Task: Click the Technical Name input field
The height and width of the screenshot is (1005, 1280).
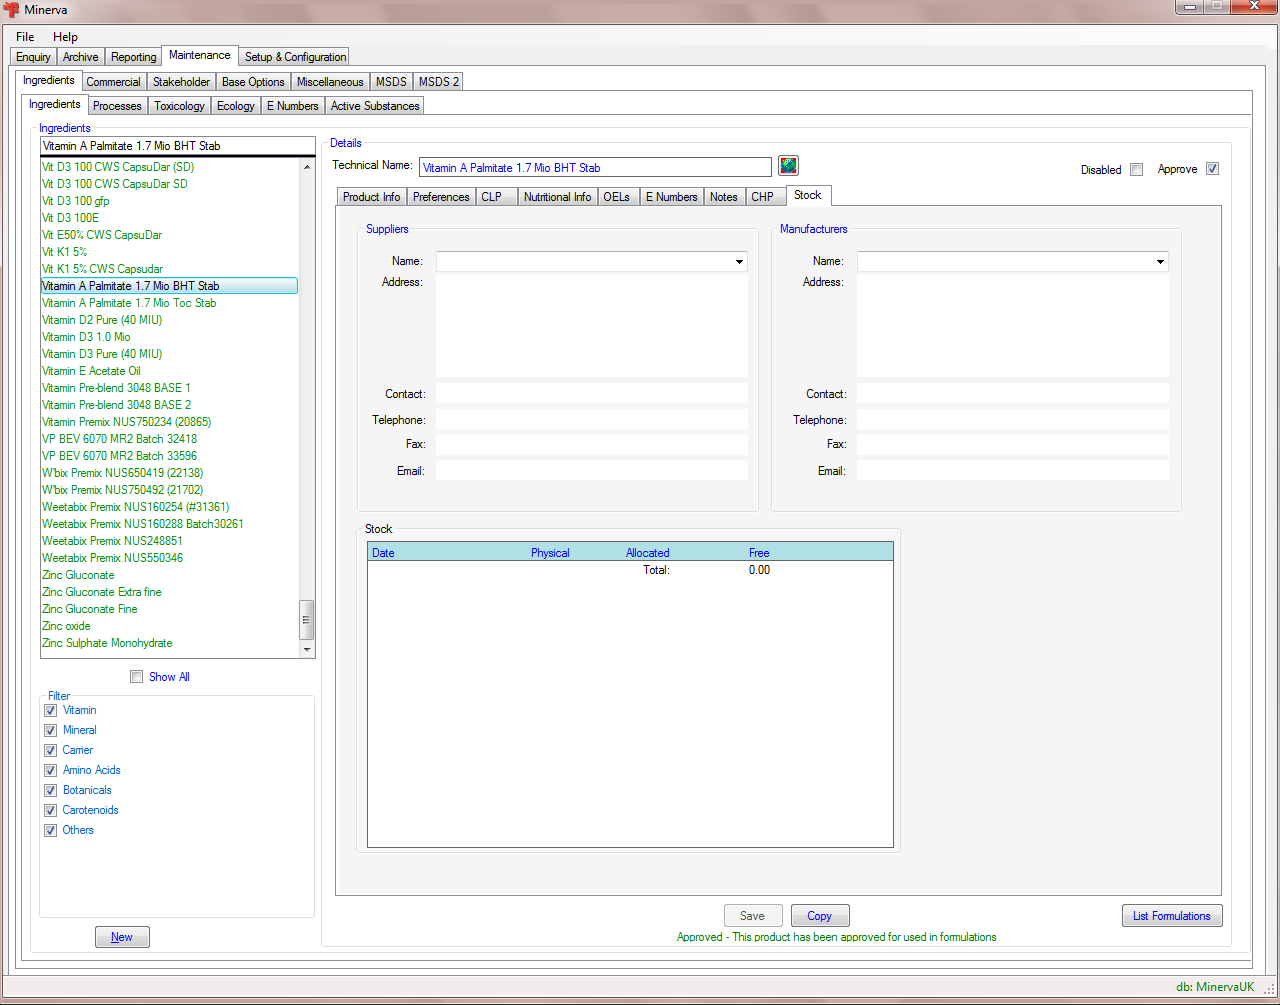Action: pos(595,167)
